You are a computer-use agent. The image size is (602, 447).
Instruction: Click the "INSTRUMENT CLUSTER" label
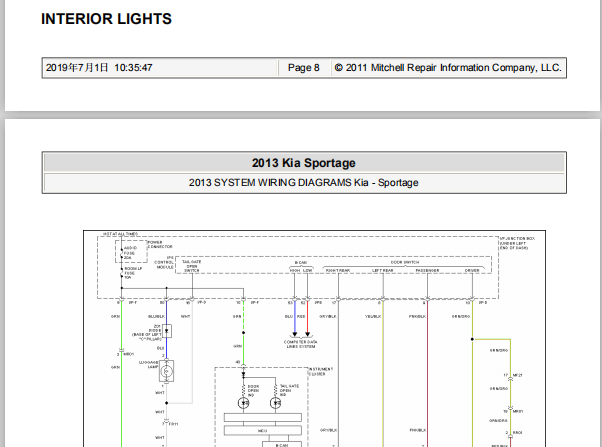pyautogui.click(x=321, y=371)
